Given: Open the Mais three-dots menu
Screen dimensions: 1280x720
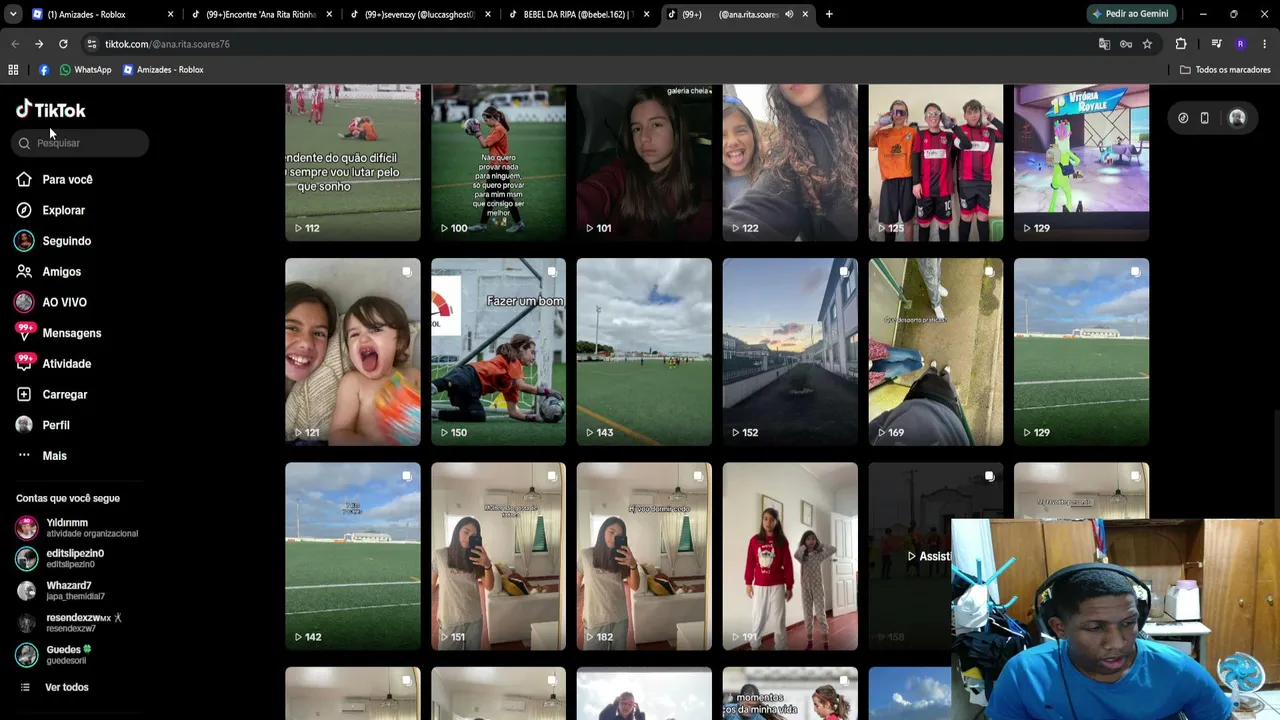Looking at the screenshot, I should [24, 456].
